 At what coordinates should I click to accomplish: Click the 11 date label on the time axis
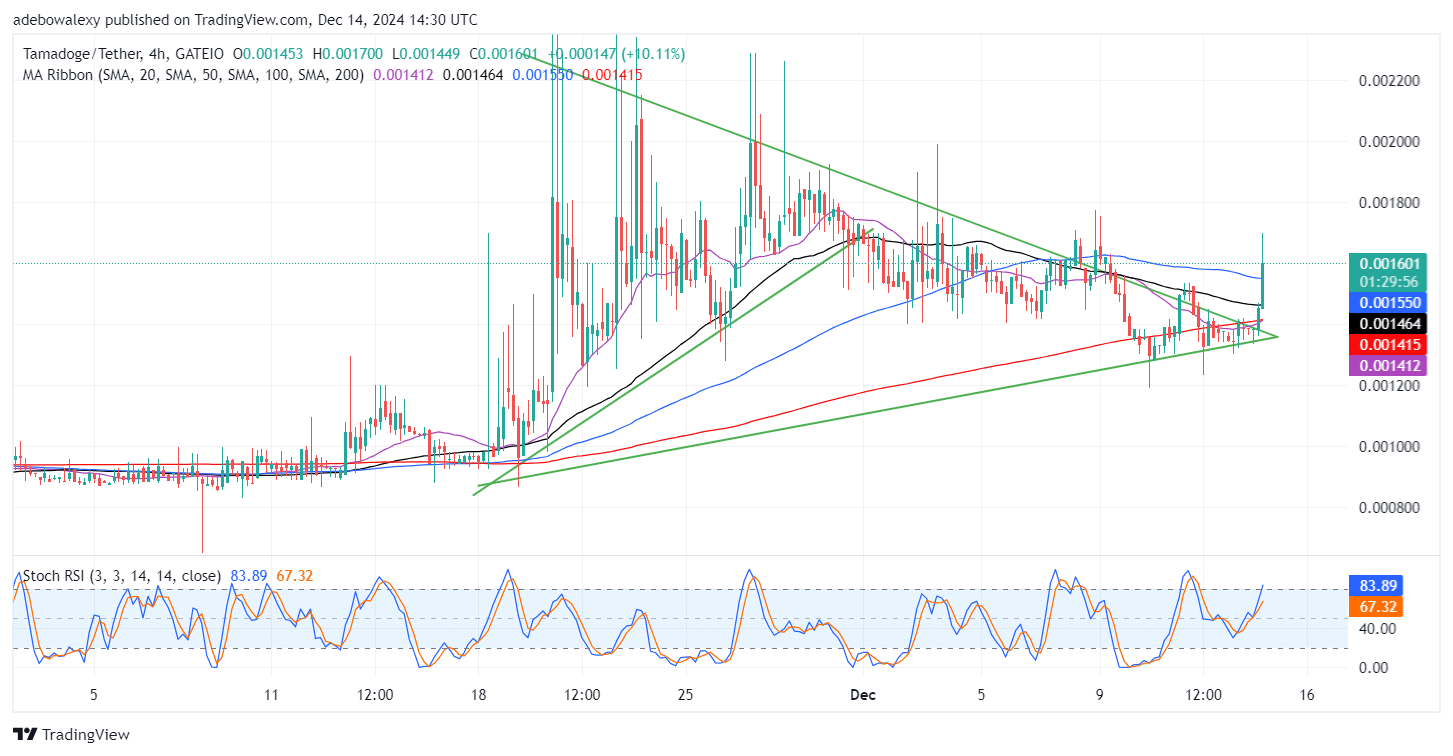pyautogui.click(x=271, y=694)
